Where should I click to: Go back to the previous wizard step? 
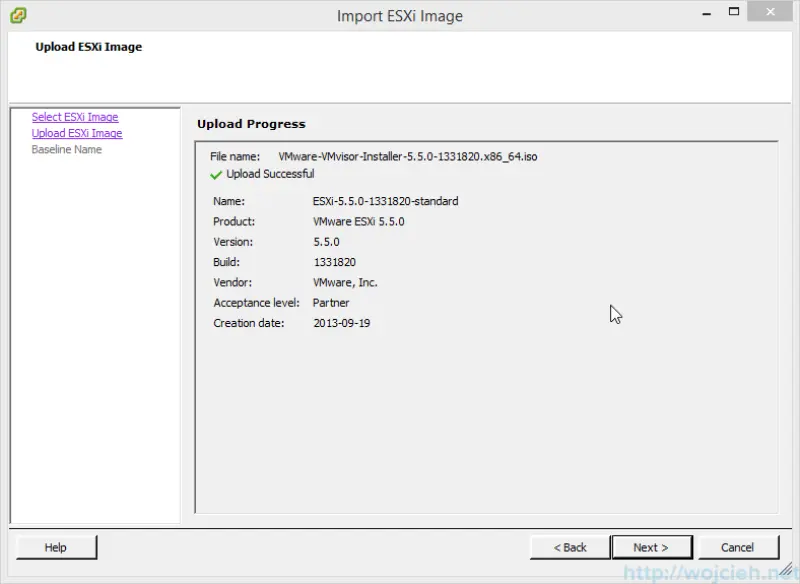point(568,547)
